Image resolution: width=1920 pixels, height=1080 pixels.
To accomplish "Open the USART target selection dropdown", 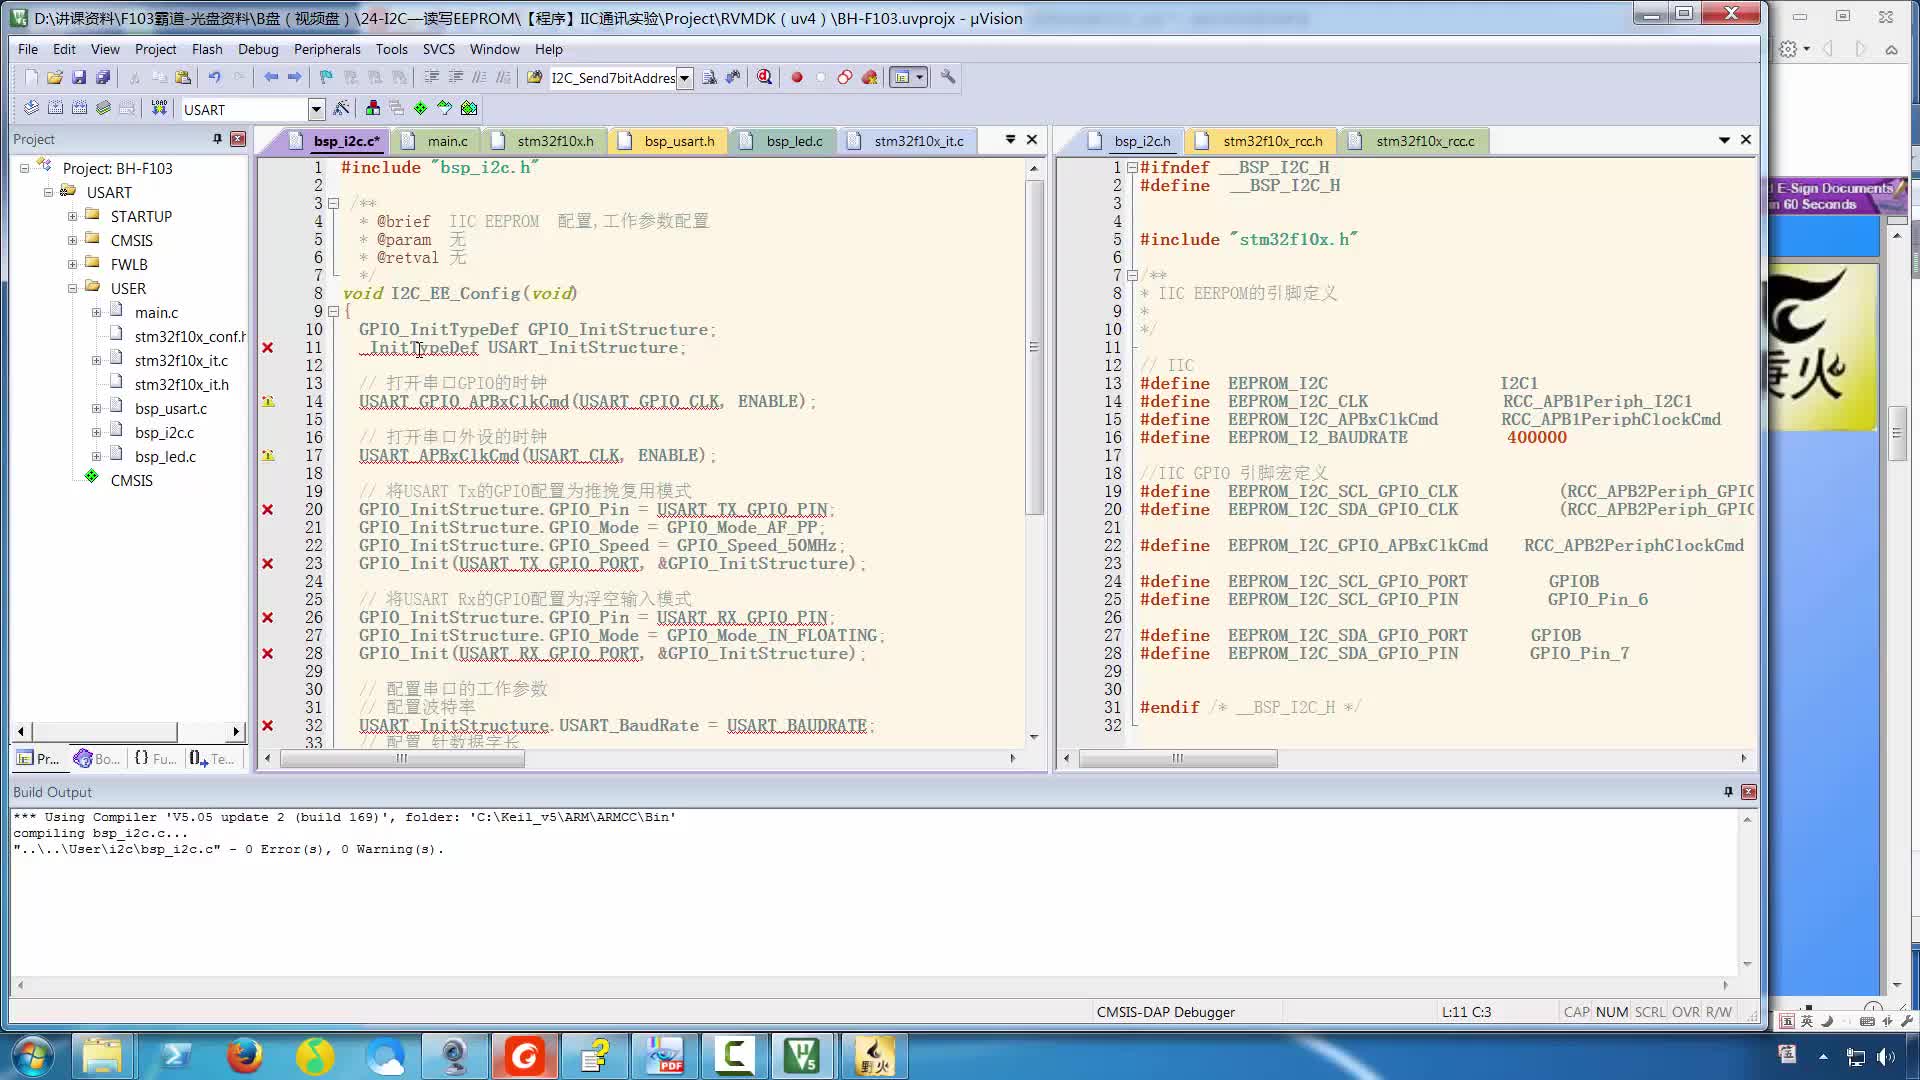I will point(316,109).
